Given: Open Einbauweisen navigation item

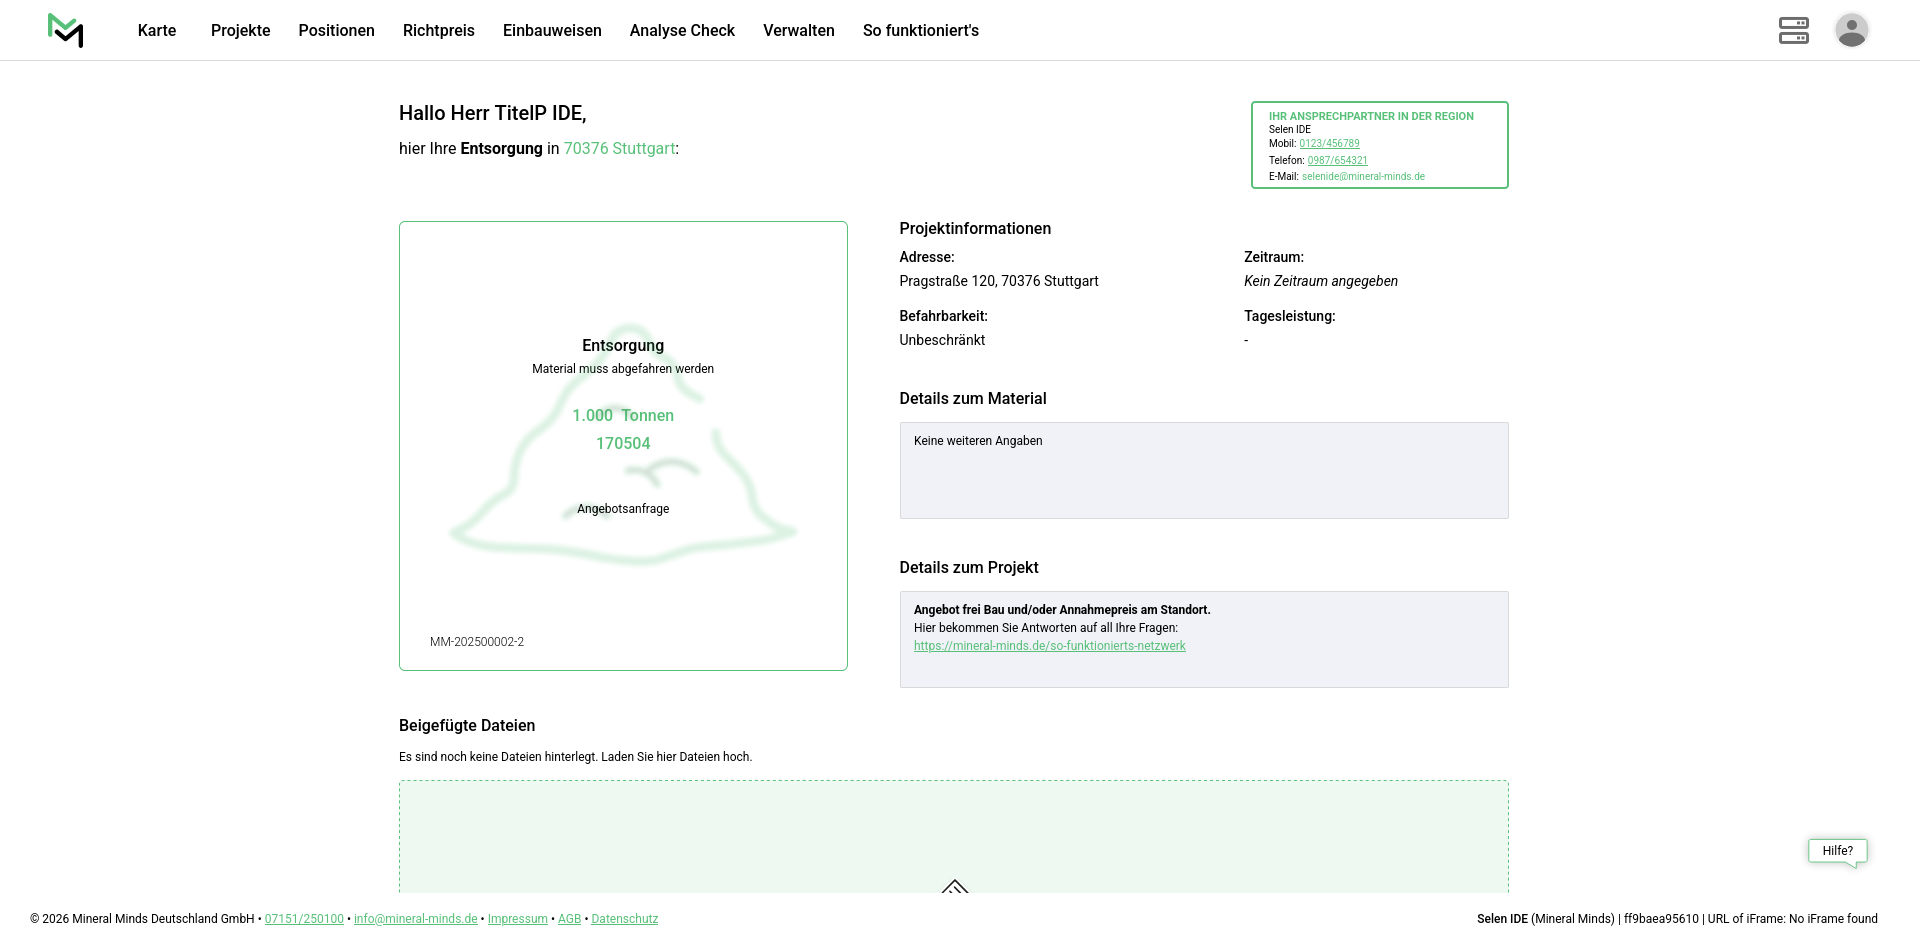Looking at the screenshot, I should coord(552,30).
